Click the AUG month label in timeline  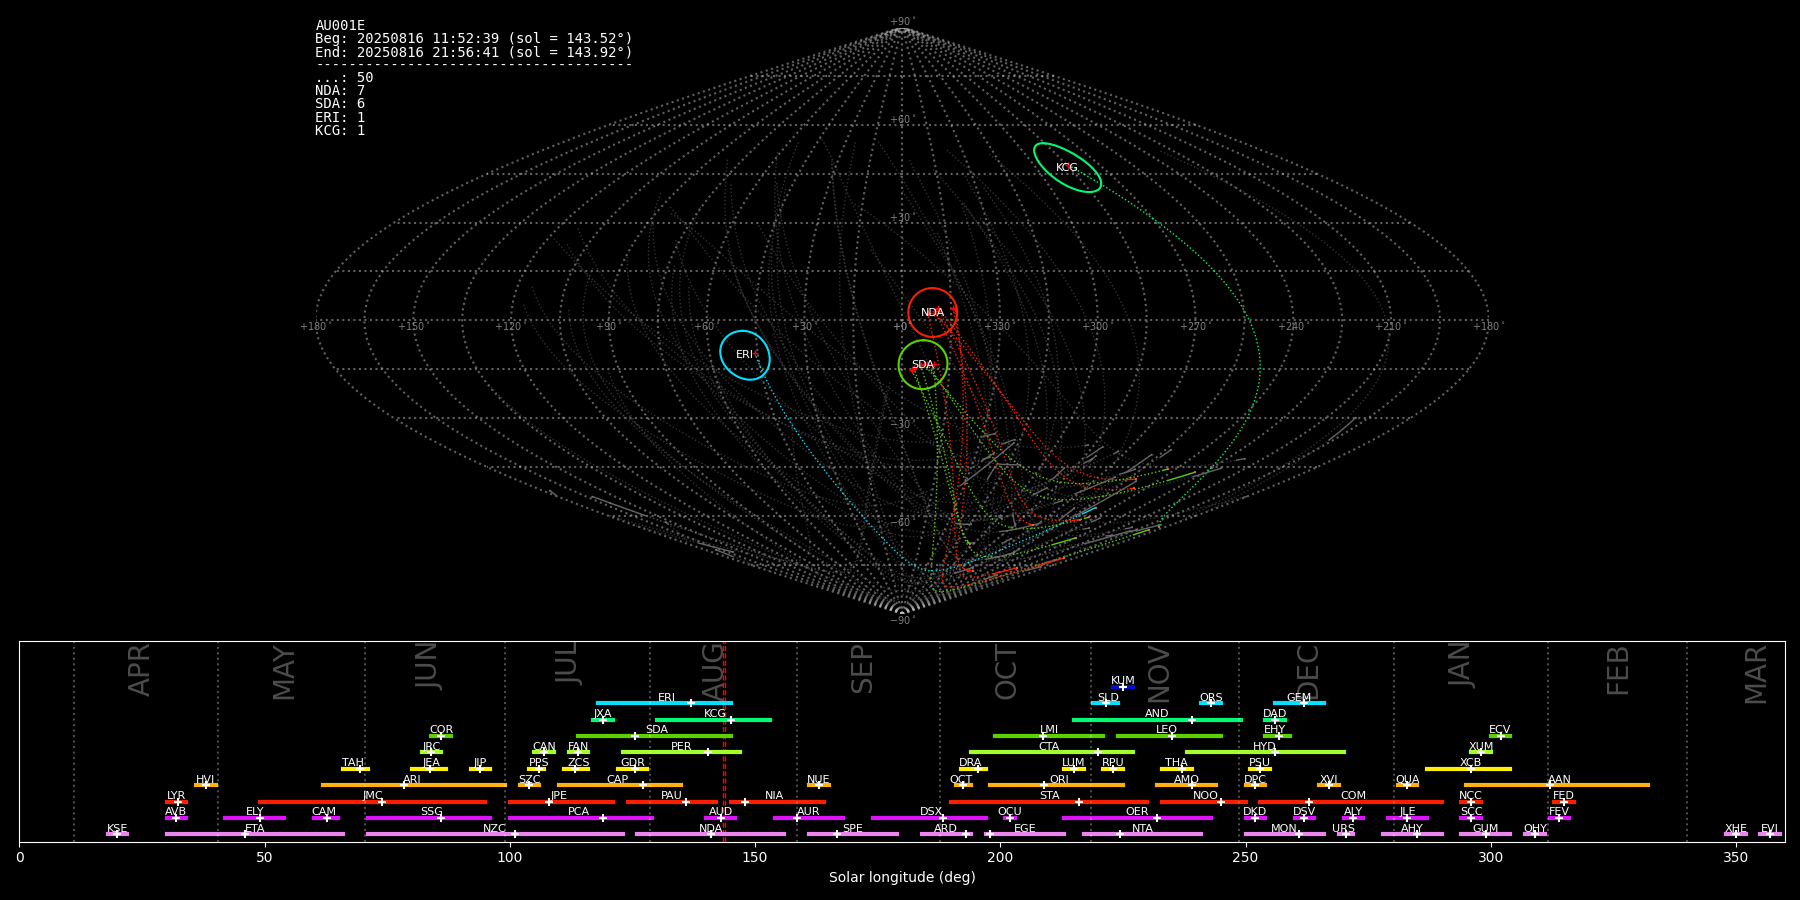(712, 670)
